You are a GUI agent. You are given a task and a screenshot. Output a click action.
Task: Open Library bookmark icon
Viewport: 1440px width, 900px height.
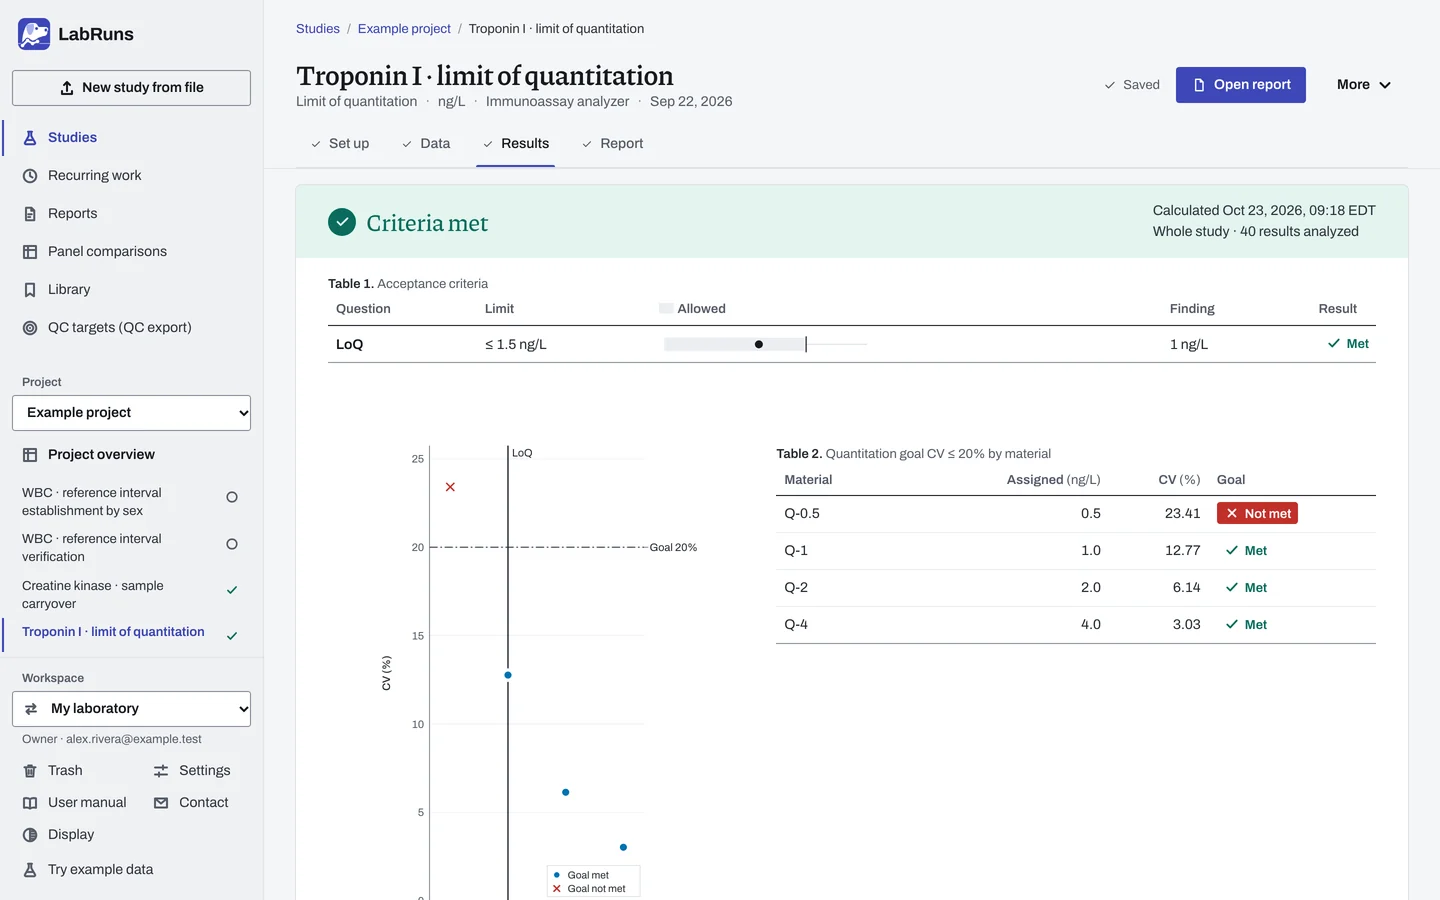click(x=30, y=290)
